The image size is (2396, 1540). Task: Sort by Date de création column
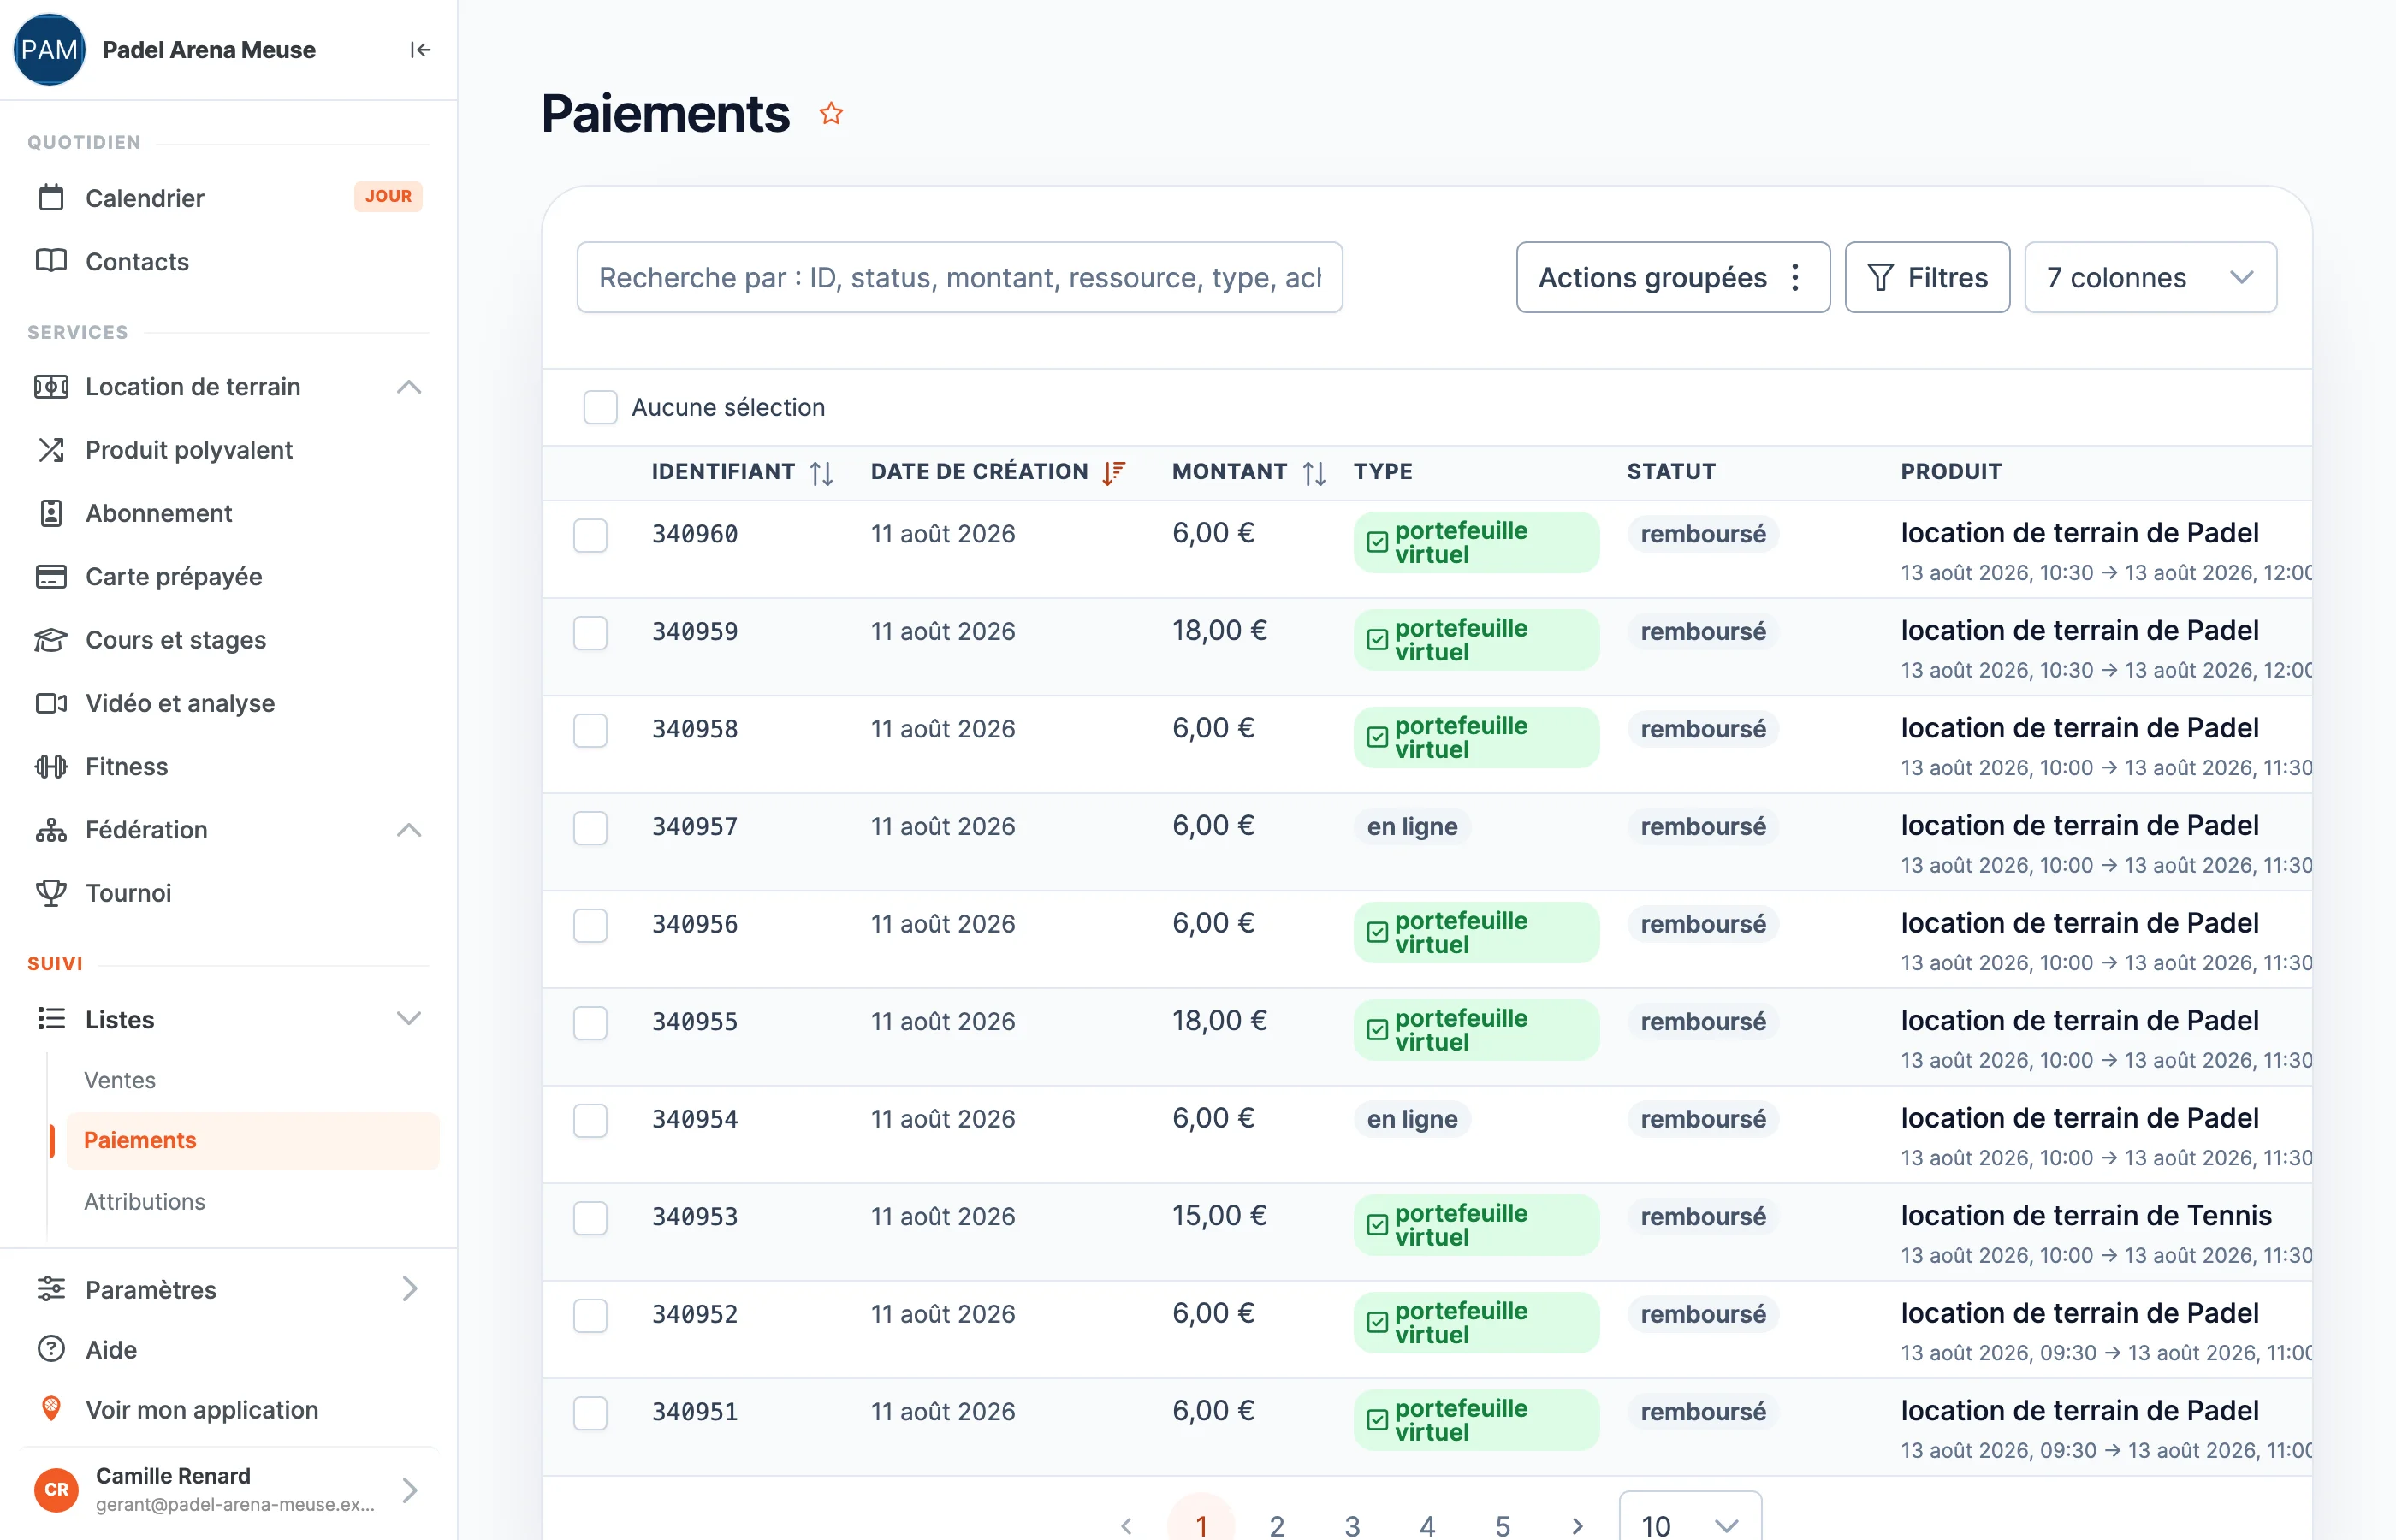point(1113,473)
